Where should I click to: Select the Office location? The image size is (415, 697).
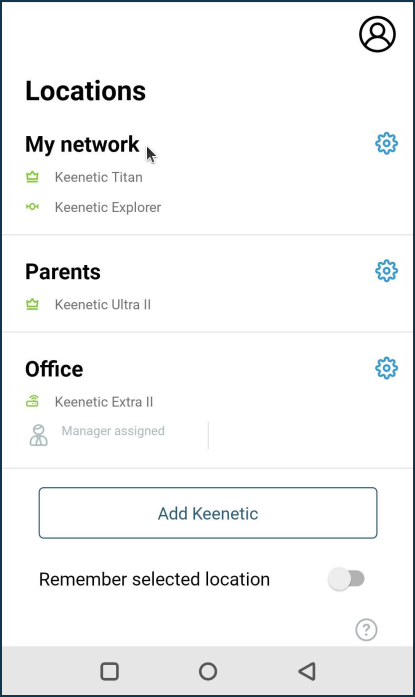coord(54,369)
